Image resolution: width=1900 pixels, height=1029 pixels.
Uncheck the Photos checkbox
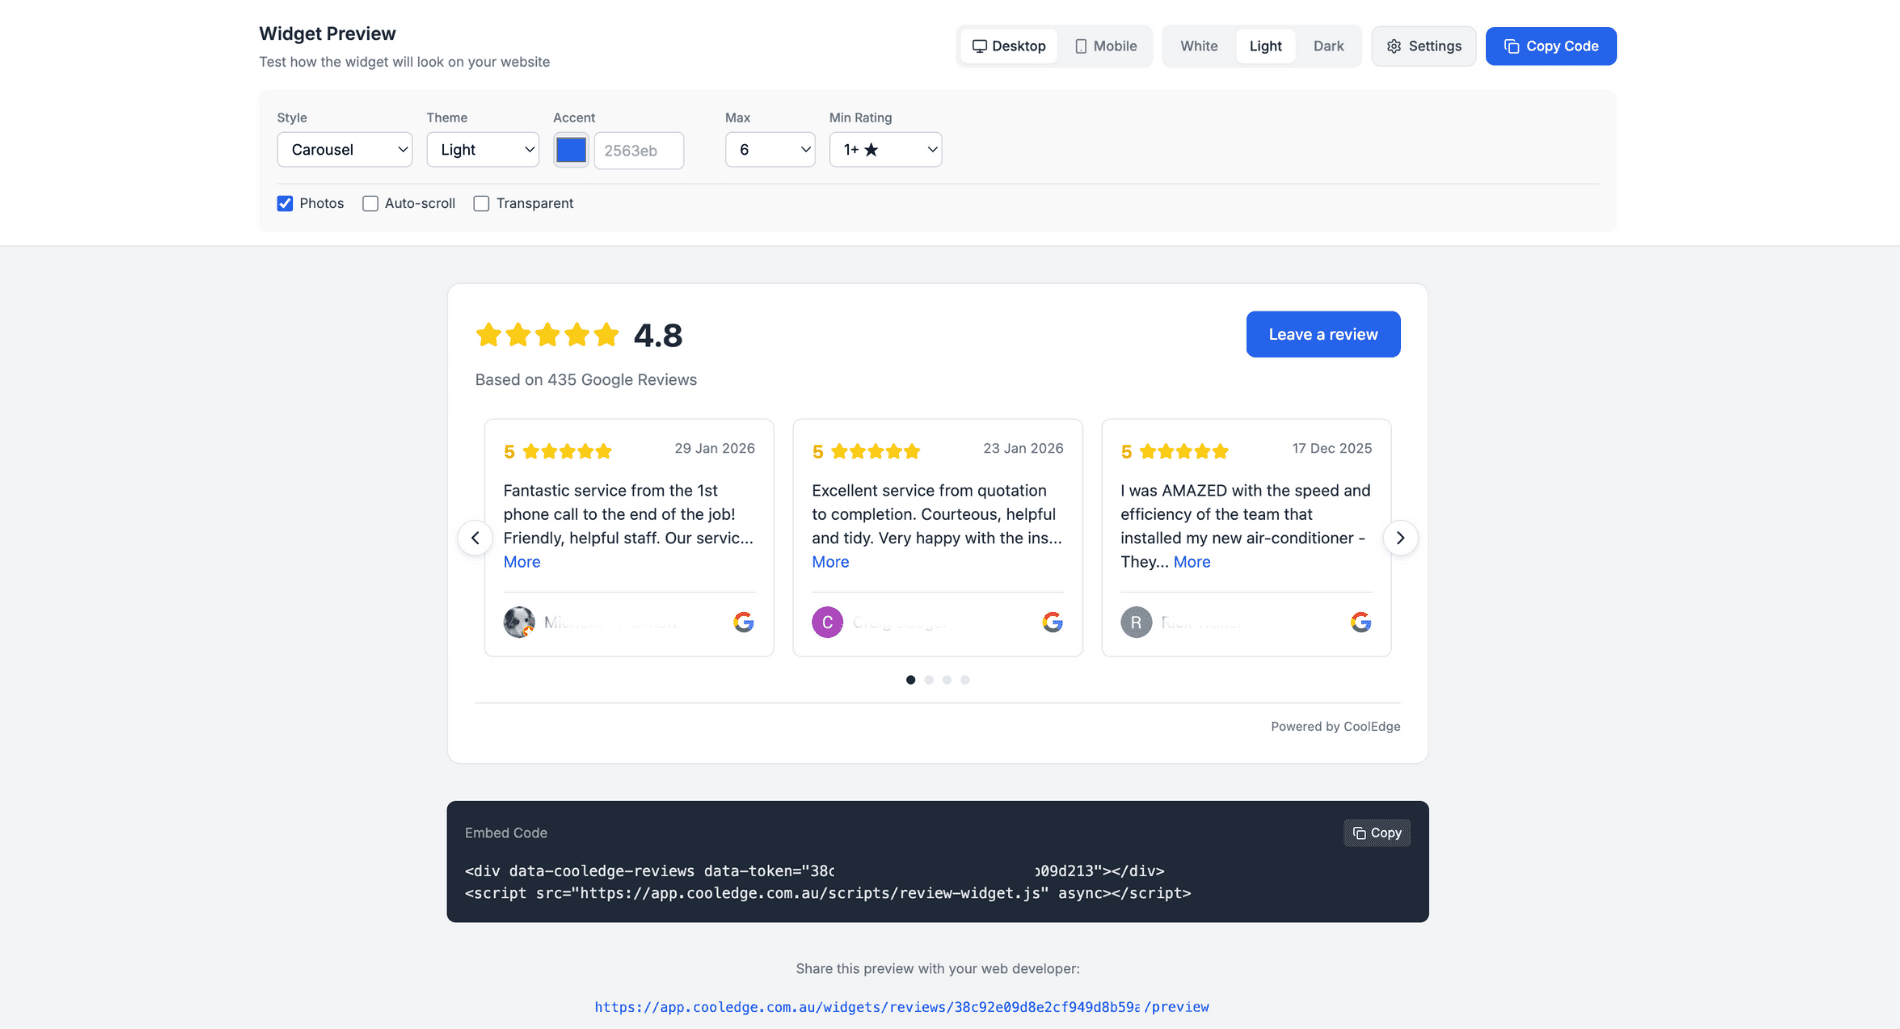coord(285,203)
